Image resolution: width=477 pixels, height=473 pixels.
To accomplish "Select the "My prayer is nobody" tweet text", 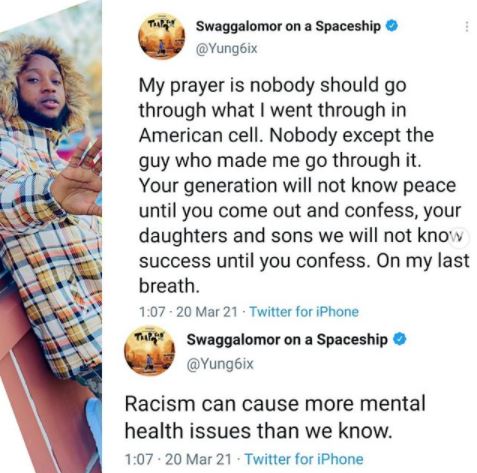I will coord(304,185).
